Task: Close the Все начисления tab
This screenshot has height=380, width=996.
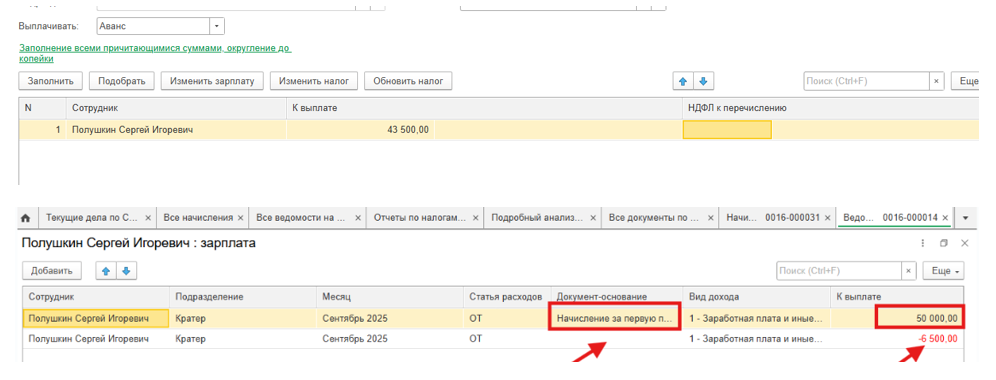Action: tap(241, 217)
